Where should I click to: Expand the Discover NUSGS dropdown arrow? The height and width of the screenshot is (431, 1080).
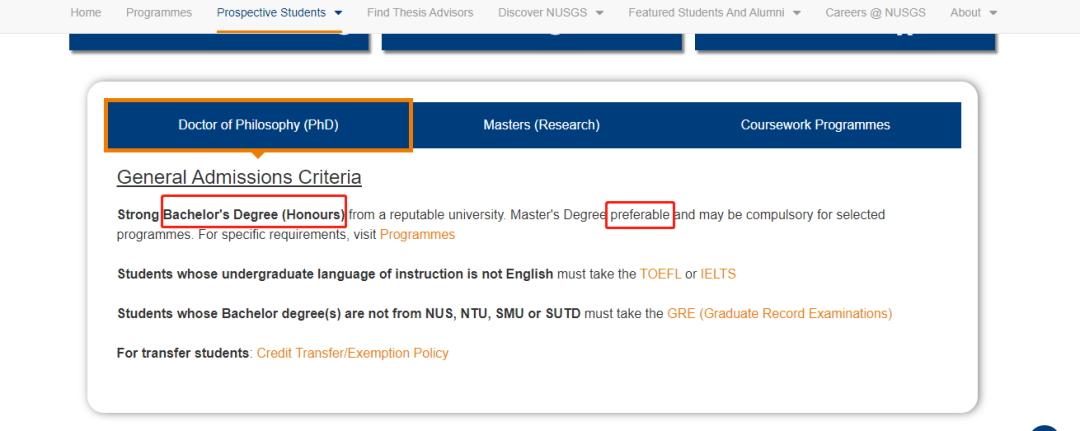pos(599,13)
